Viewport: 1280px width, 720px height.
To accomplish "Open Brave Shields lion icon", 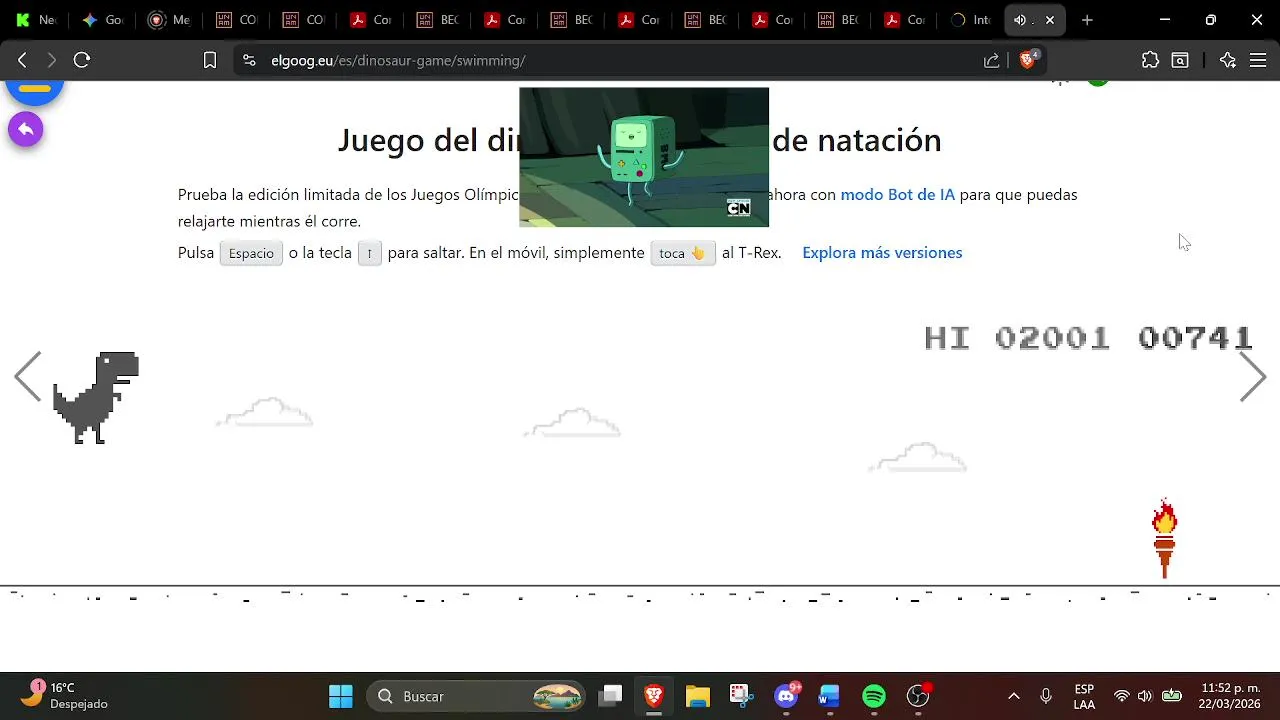I will tap(1028, 60).
